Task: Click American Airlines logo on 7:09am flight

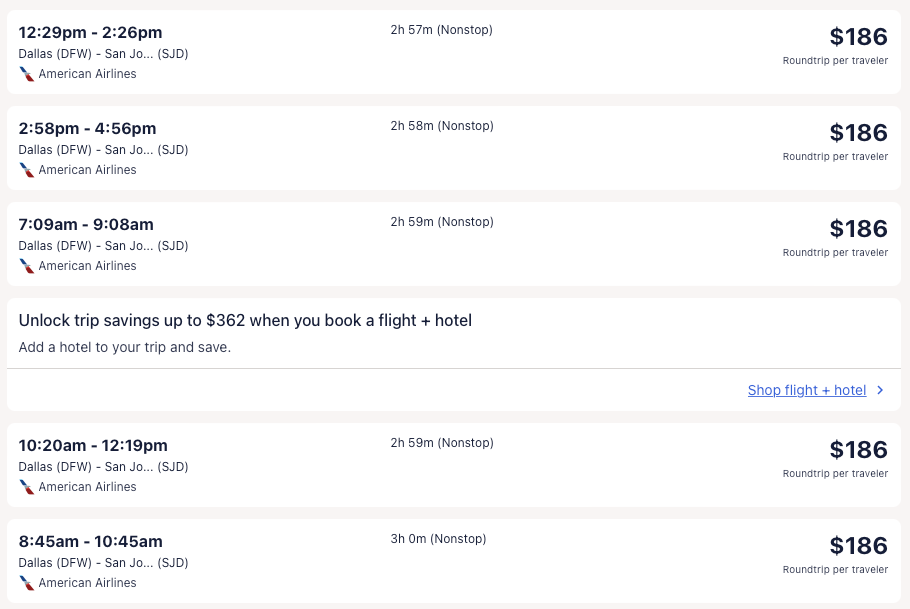Action: pos(26,266)
